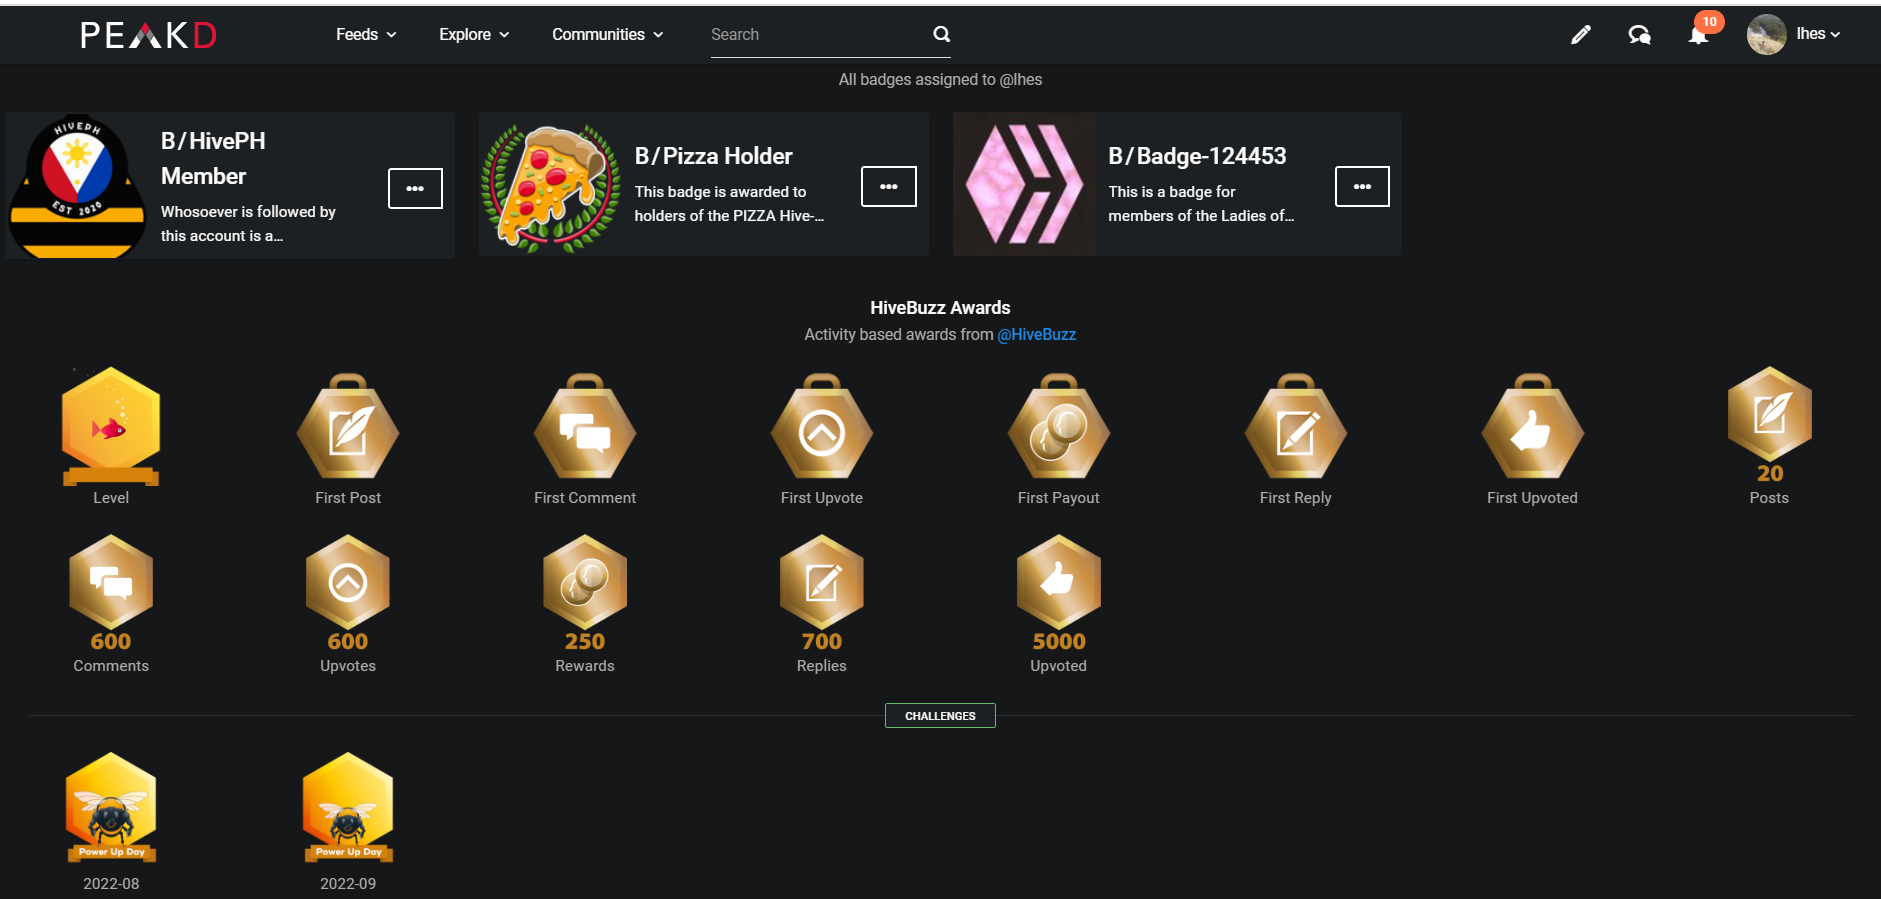Click the search magnifier icon

pyautogui.click(x=941, y=34)
